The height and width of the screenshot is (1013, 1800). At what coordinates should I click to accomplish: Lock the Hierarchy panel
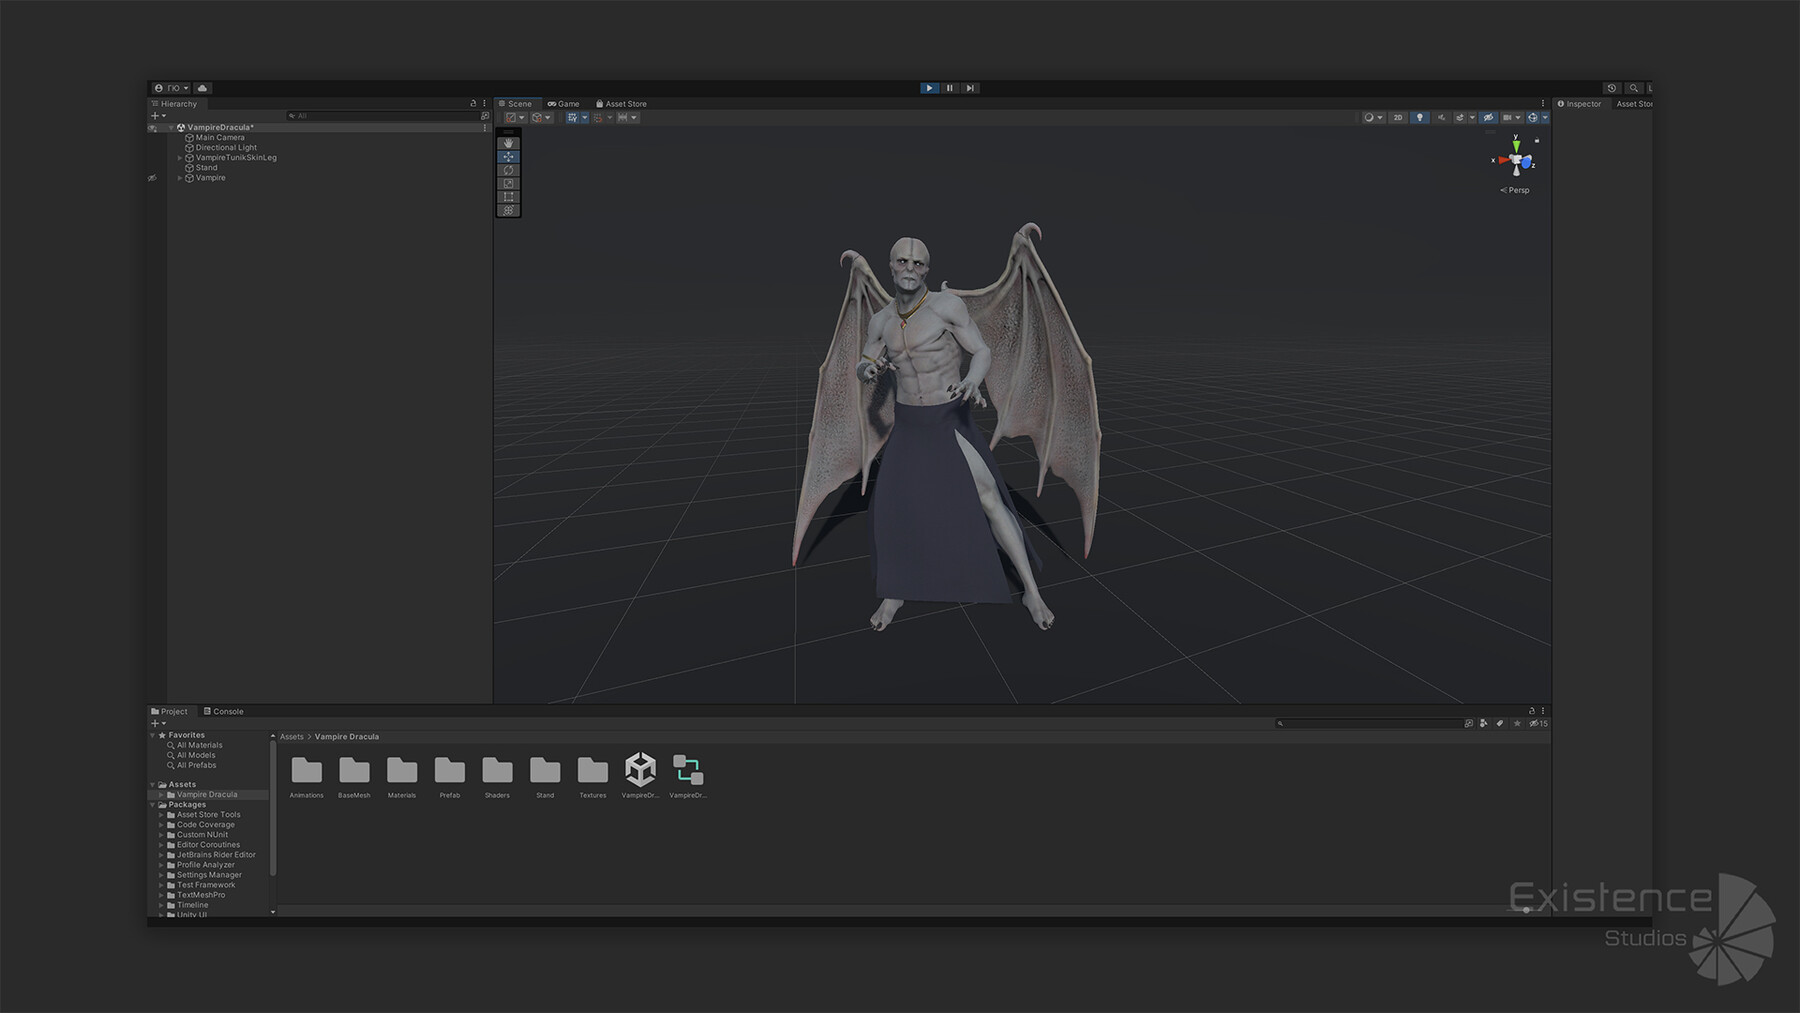tap(473, 103)
